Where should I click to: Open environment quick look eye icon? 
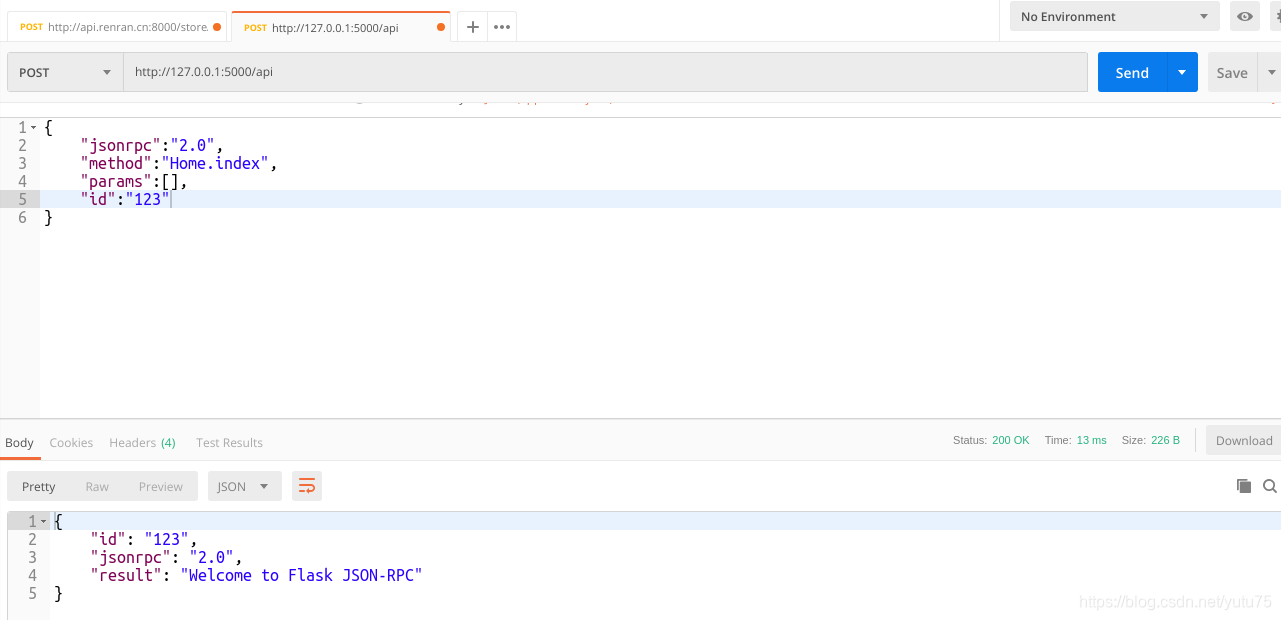[1244, 17]
